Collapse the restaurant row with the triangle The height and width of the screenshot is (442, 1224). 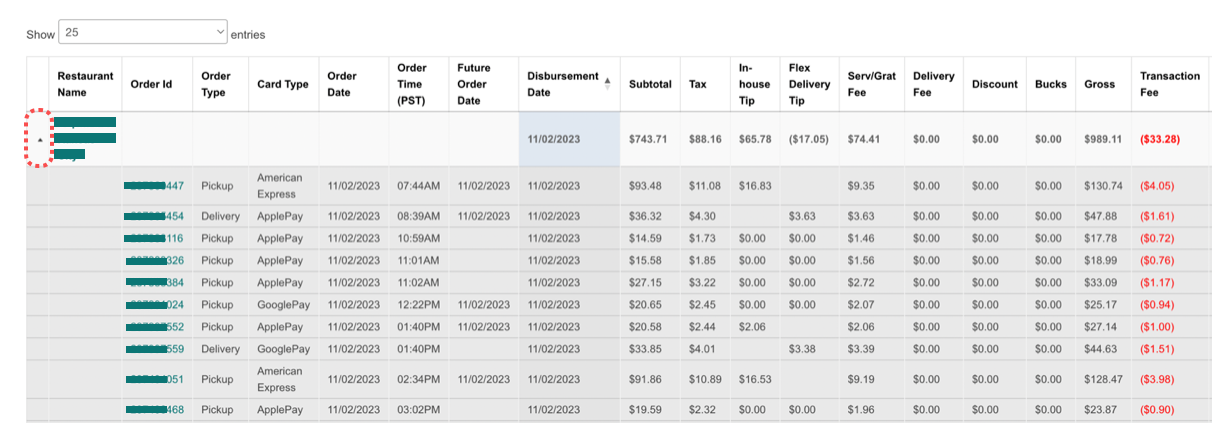click(40, 140)
